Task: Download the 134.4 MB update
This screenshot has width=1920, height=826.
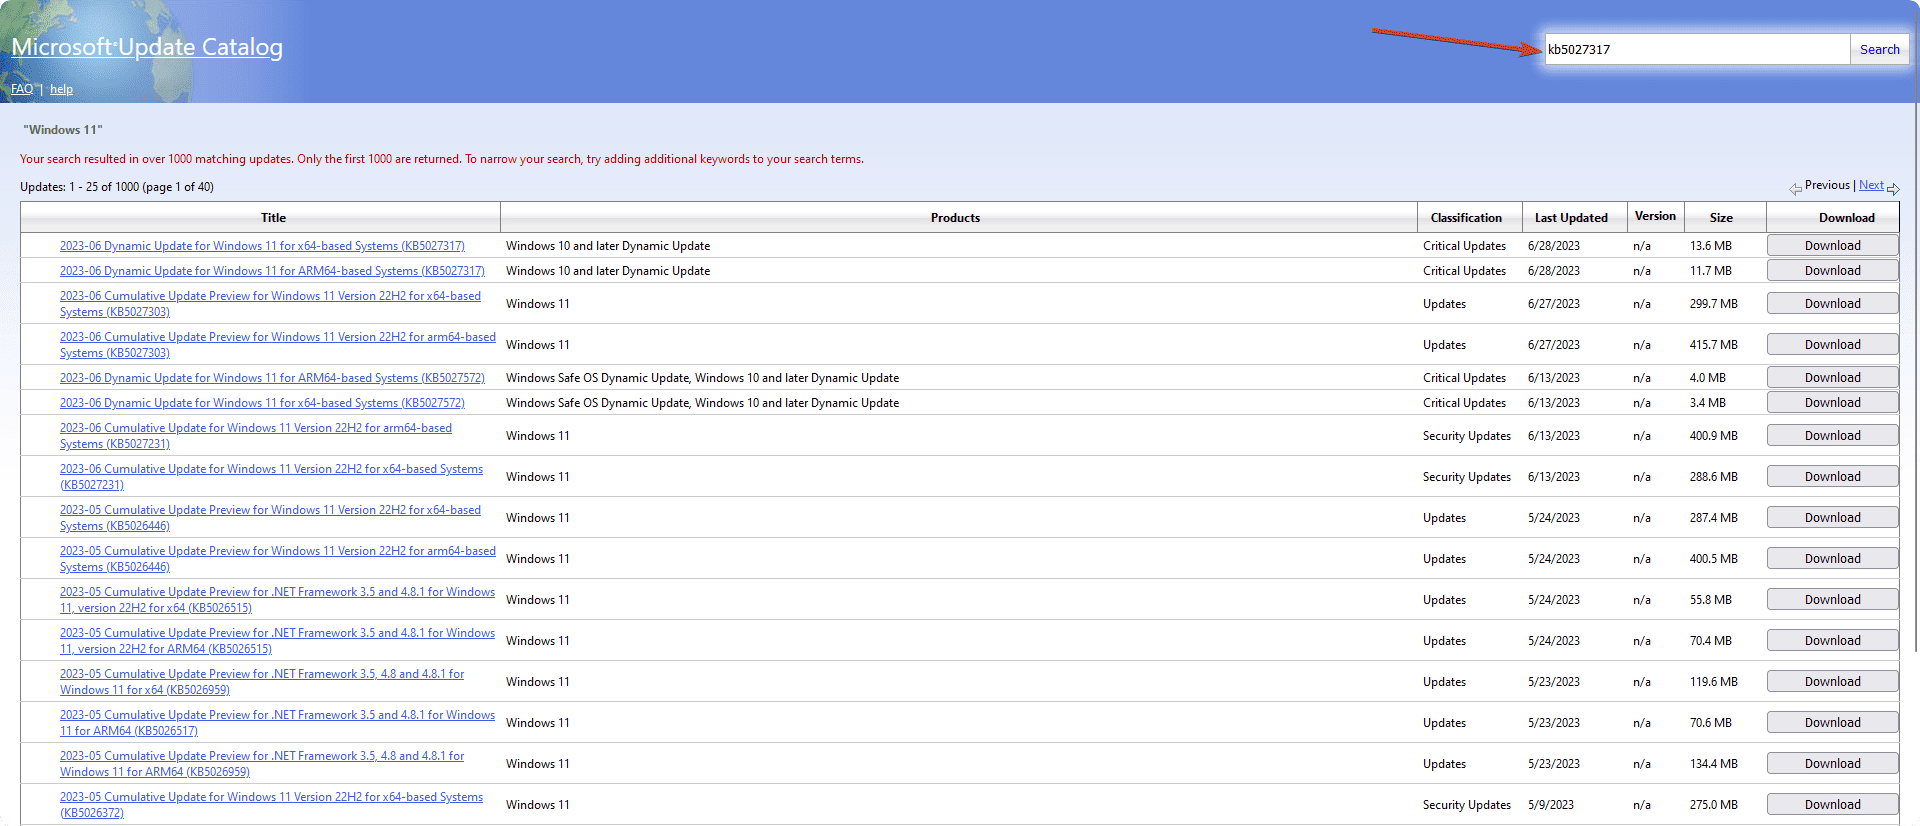Action: [1832, 764]
